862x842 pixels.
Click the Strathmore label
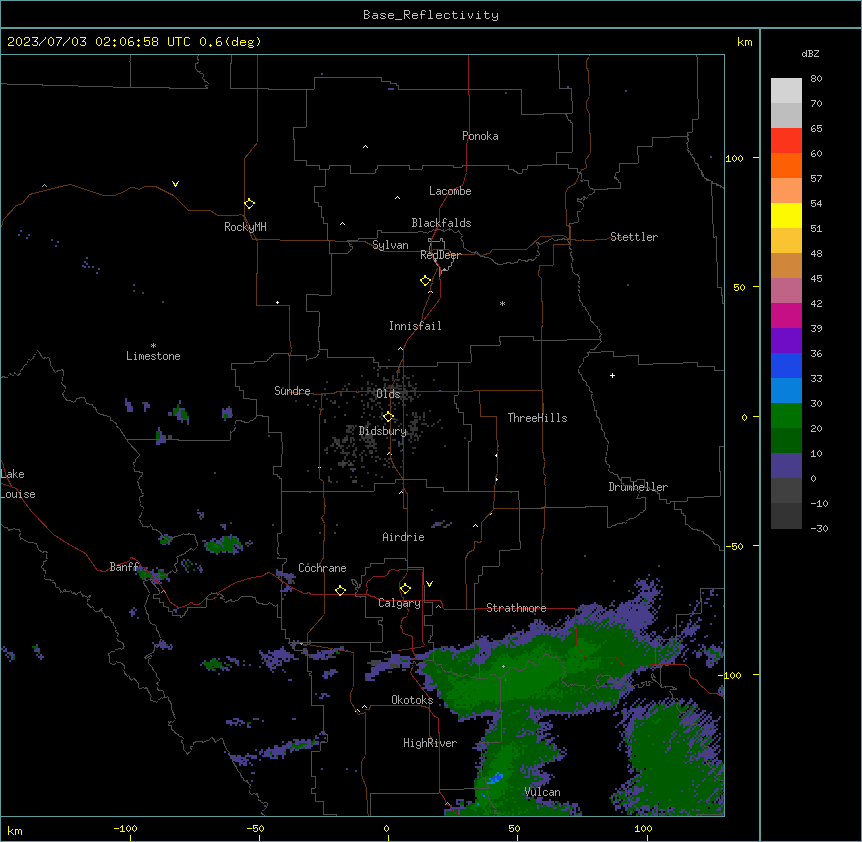coord(516,608)
